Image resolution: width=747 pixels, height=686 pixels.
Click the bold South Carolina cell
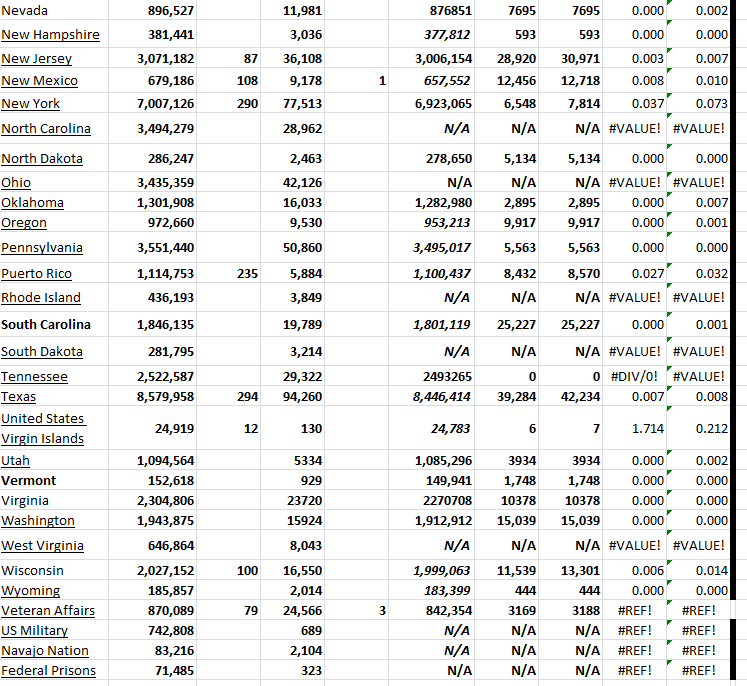[46, 325]
